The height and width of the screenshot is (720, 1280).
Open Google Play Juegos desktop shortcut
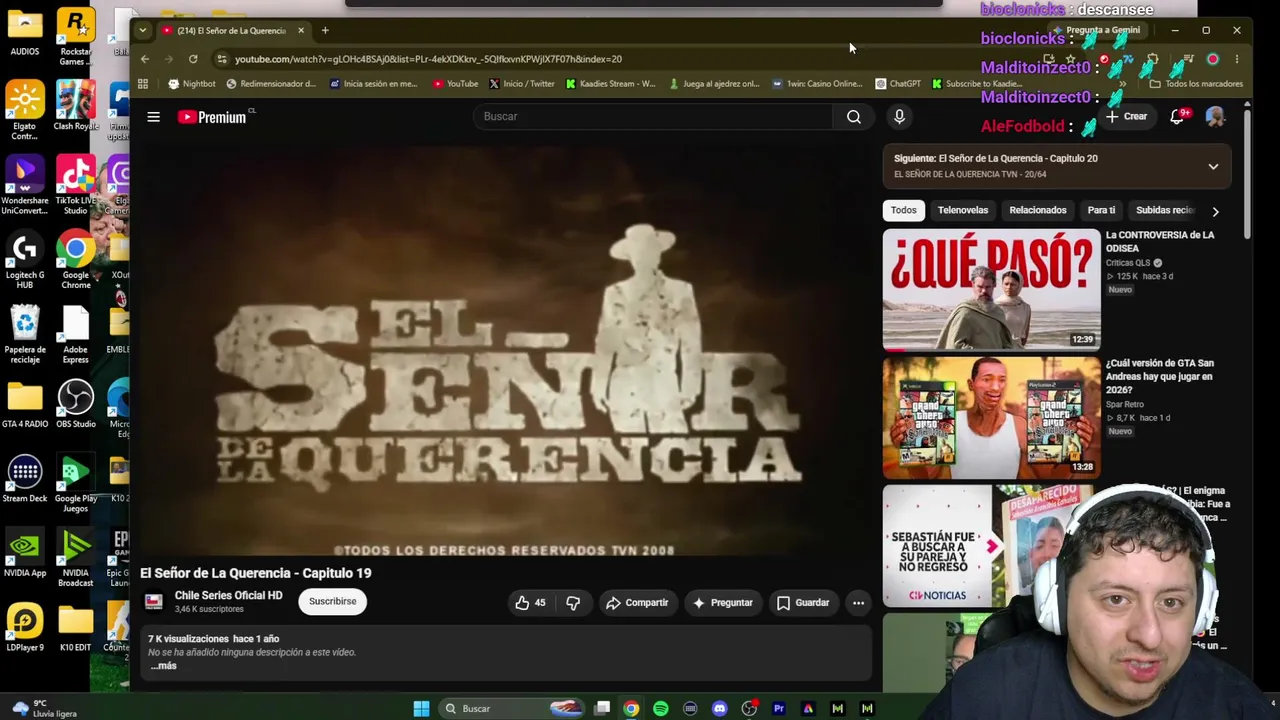click(x=76, y=485)
